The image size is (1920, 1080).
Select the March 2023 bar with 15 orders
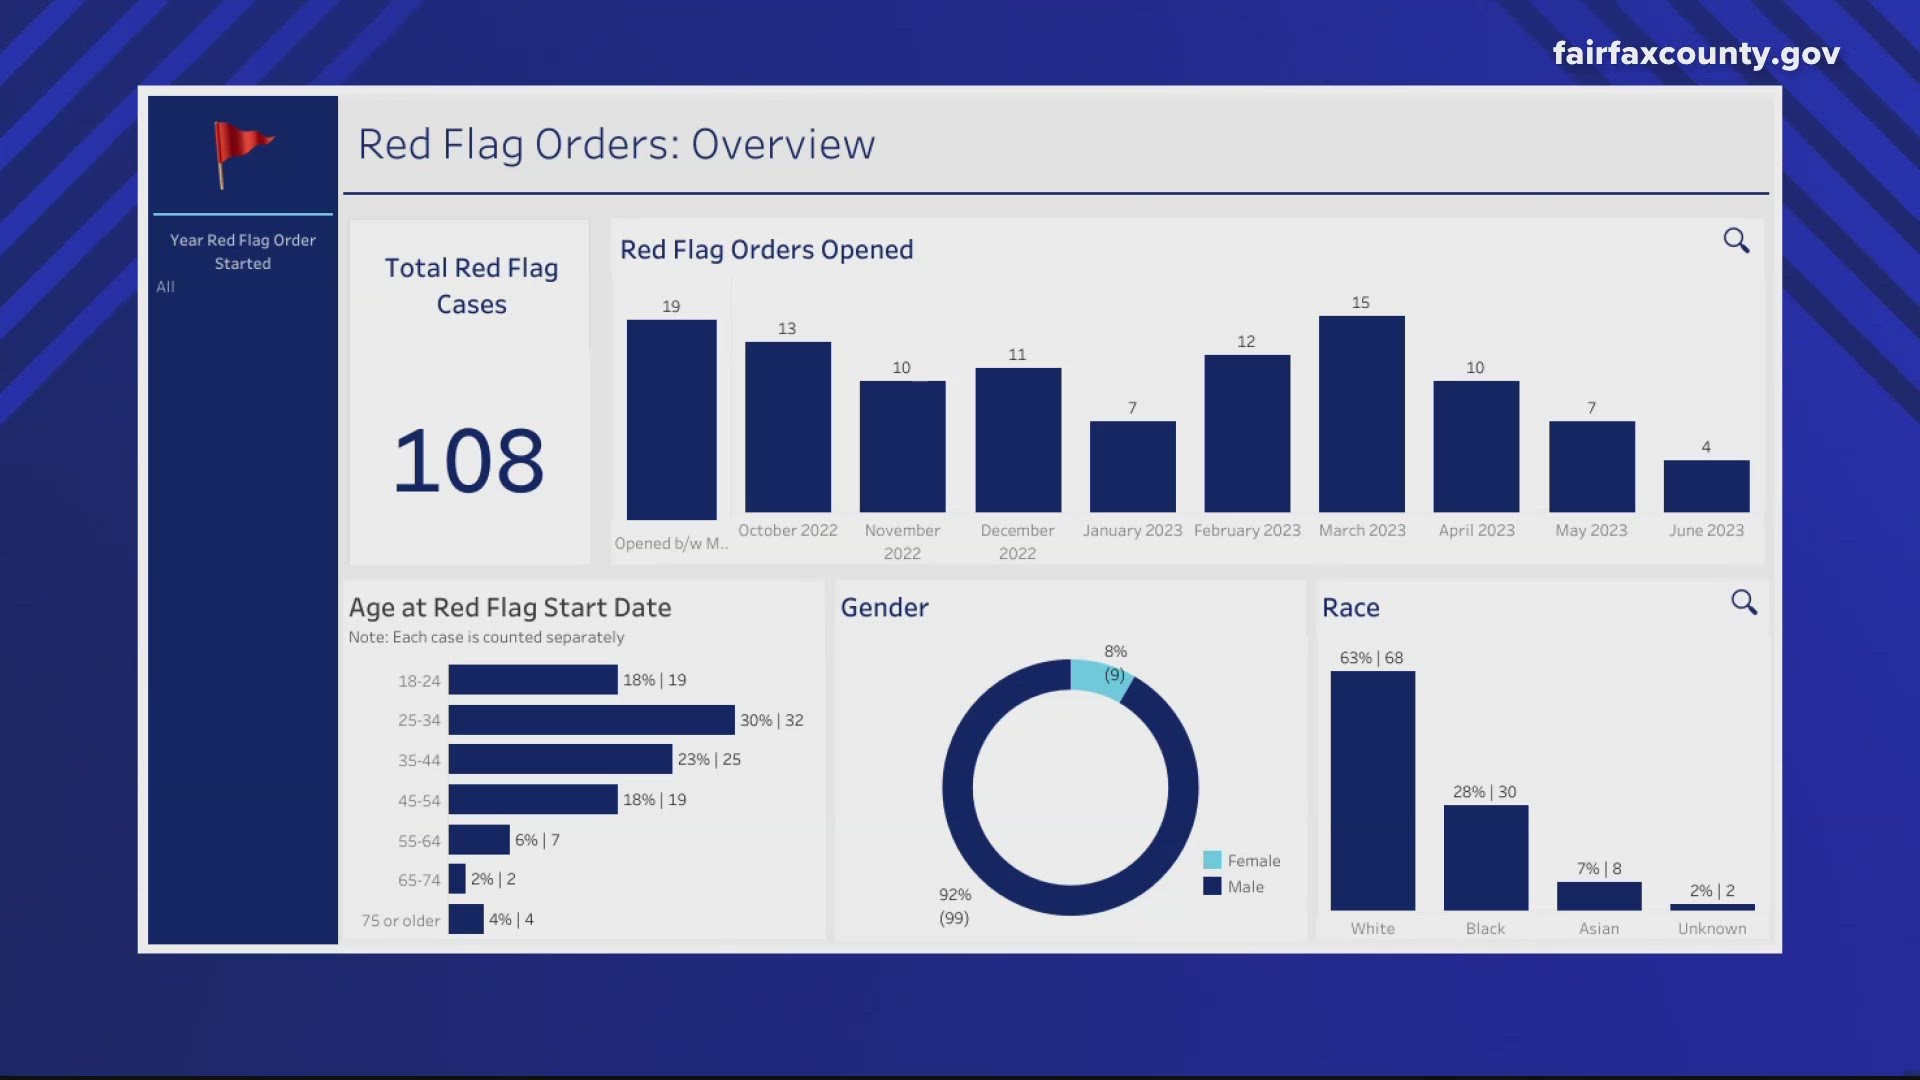(1362, 414)
